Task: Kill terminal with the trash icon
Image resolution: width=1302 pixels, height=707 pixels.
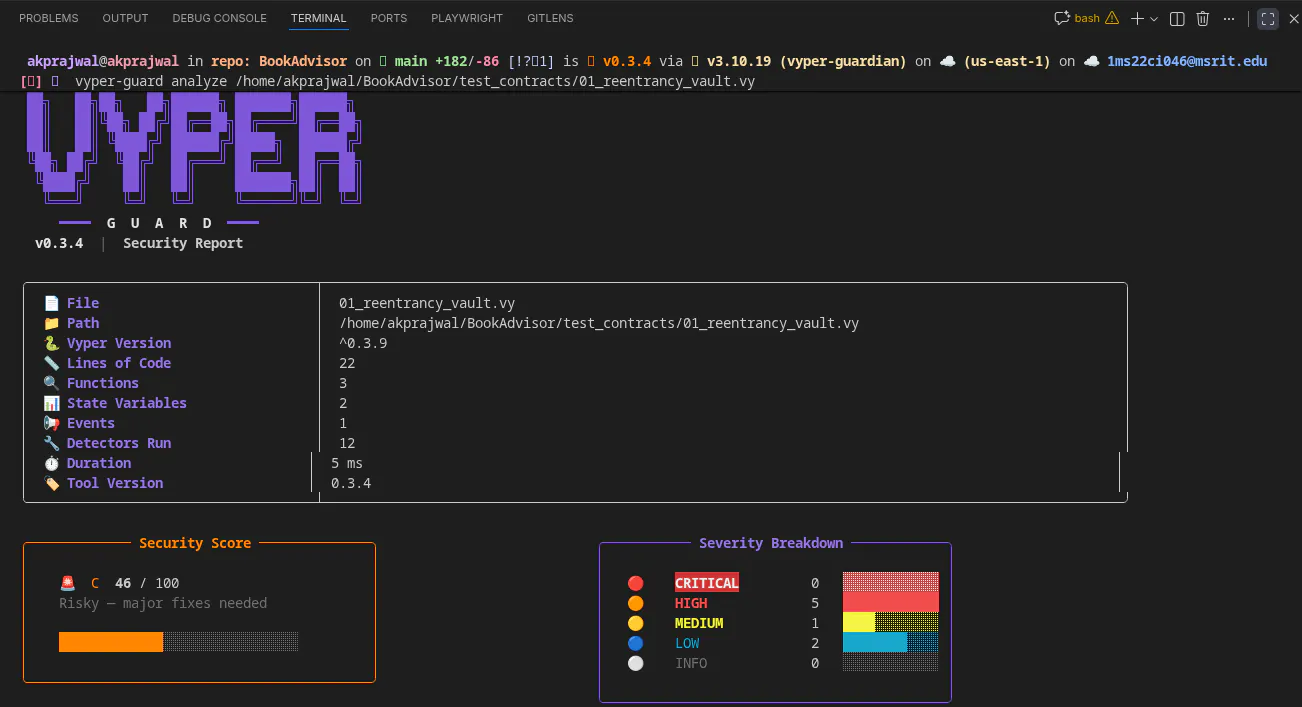Action: [x=1203, y=18]
